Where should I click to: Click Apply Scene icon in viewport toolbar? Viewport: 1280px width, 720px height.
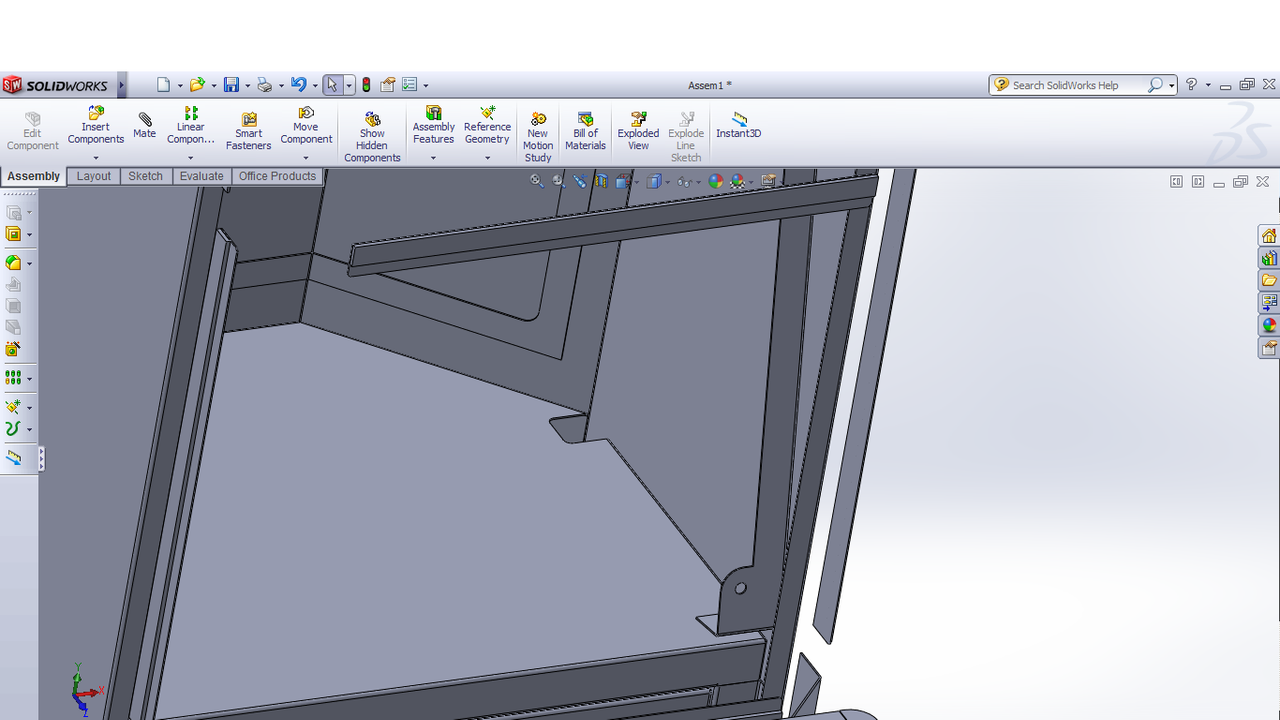pos(737,181)
